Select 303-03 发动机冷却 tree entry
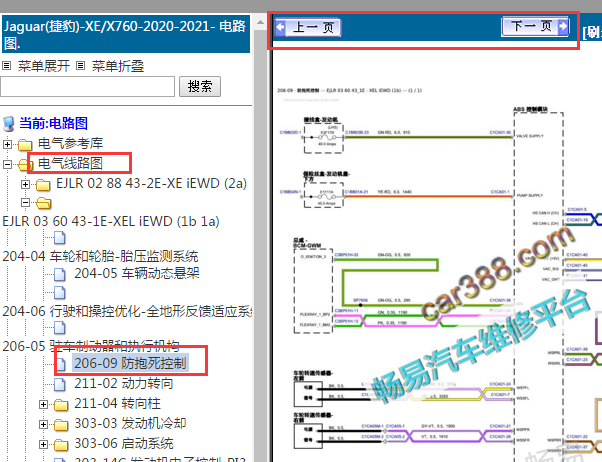Viewport: 602px width, 462px height. 130,423
